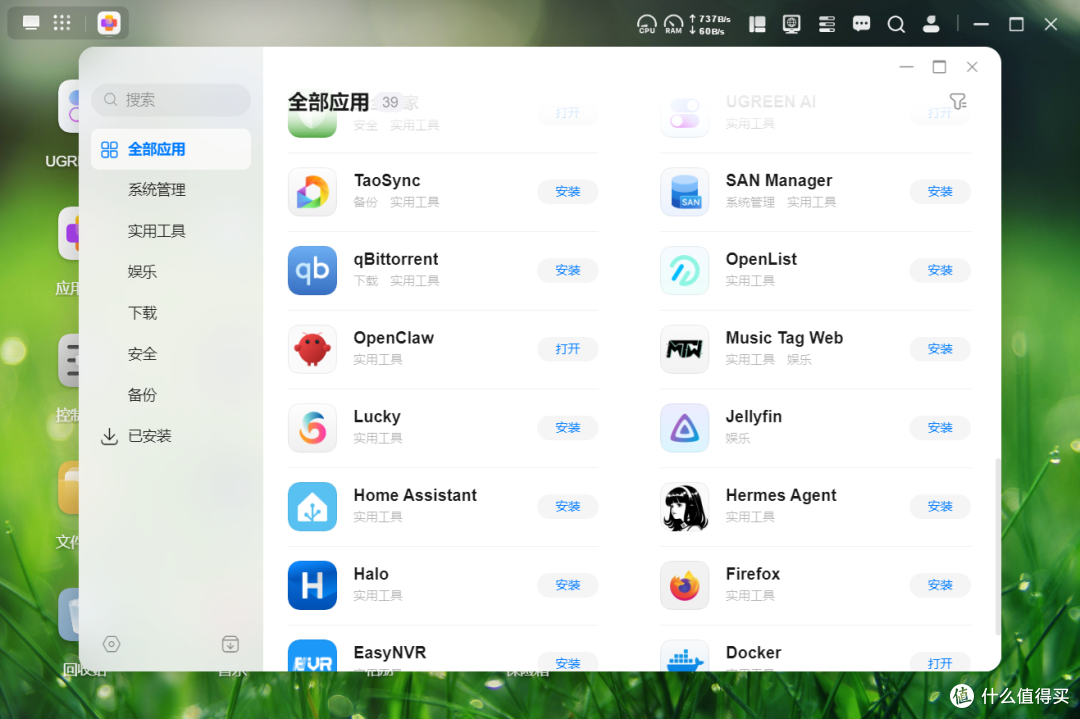Screen dimensions: 1080x719
Task: Click the network speed indicator
Action: 709,25
